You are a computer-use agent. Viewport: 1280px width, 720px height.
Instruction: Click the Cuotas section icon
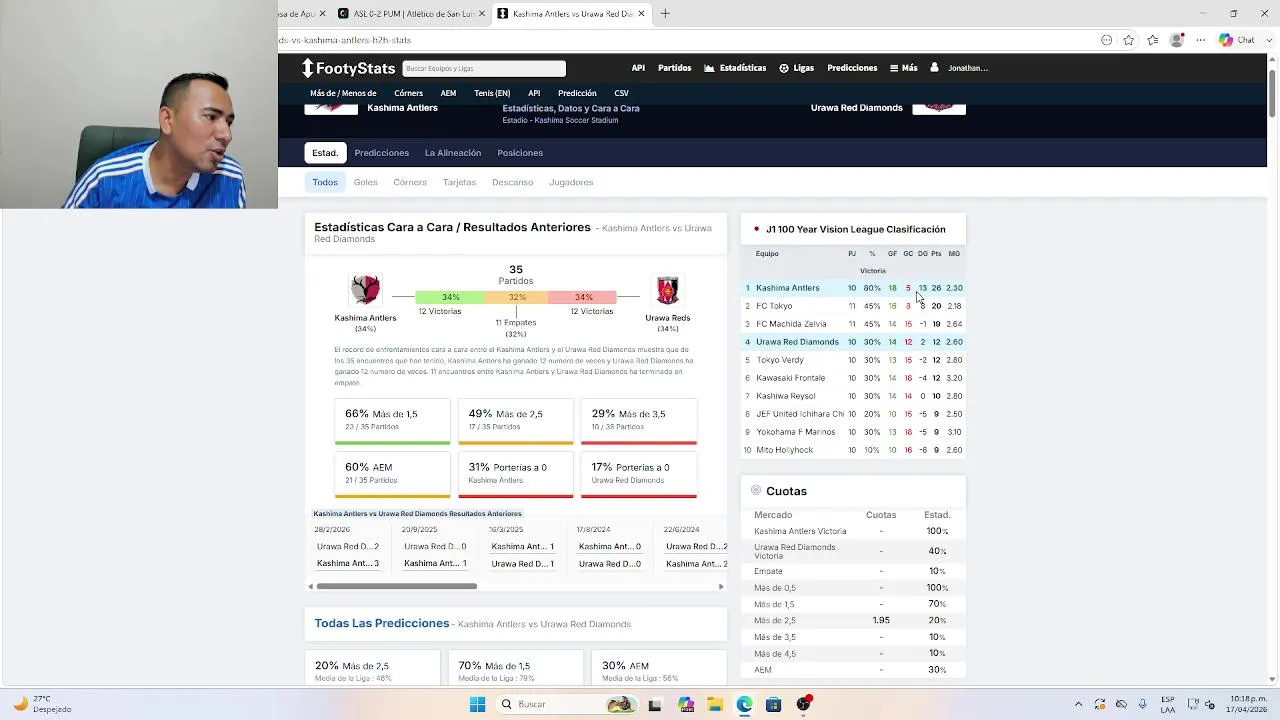point(756,490)
